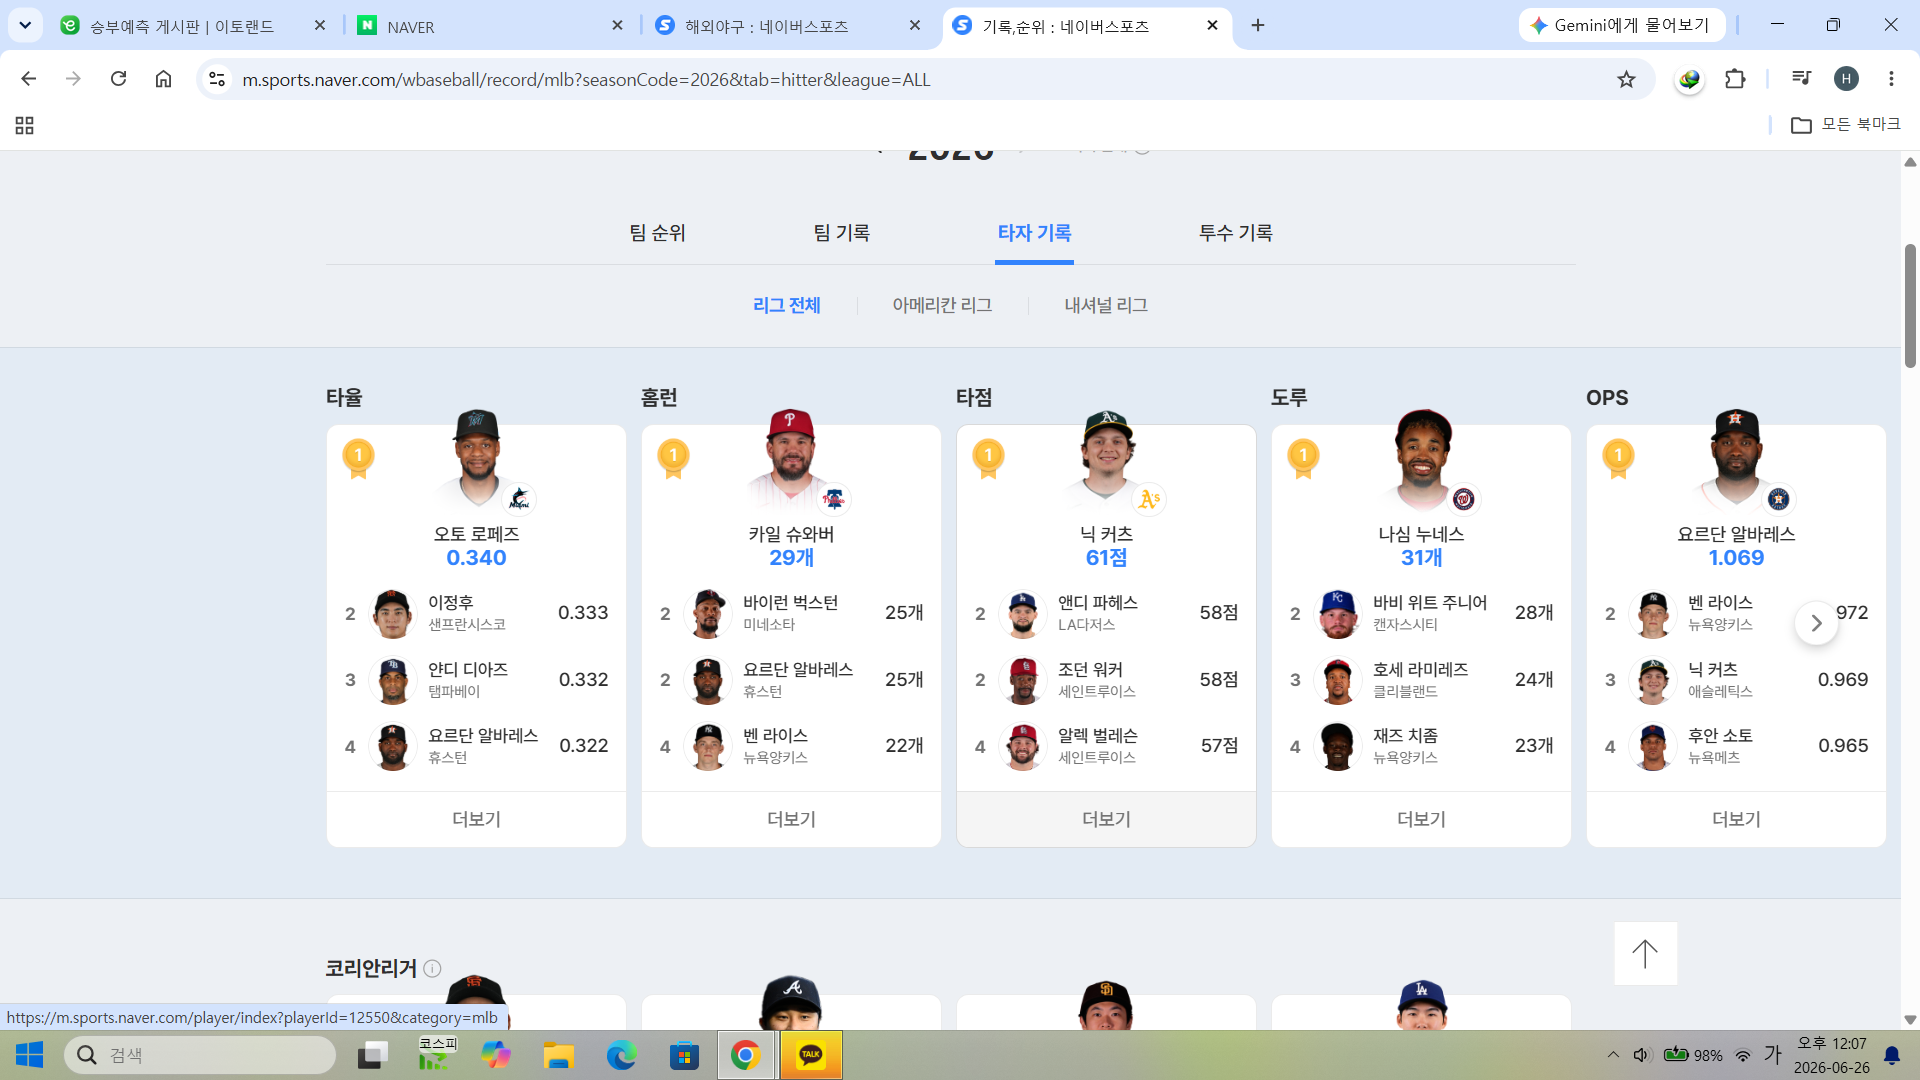Close the 기록,순위 : 네이버스포츠 tab
The height and width of the screenshot is (1080, 1920).
coord(1212,25)
